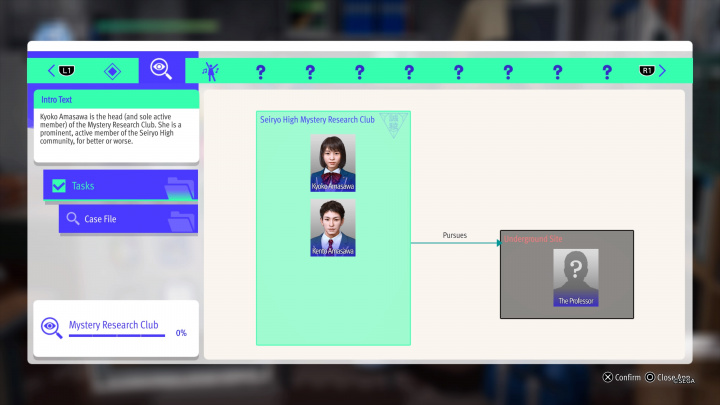Click the Mystery Research Club eye icon

click(x=50, y=327)
